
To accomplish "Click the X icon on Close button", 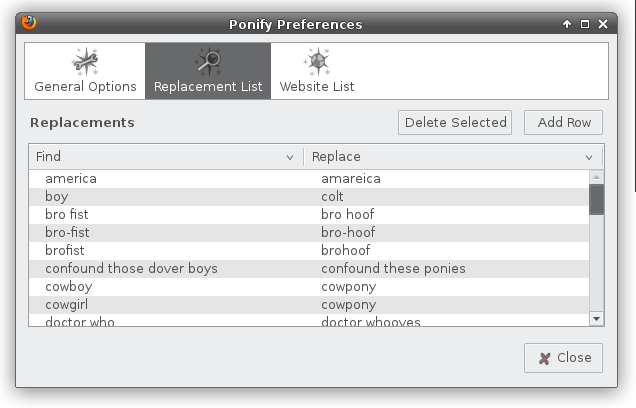I will (x=544, y=358).
